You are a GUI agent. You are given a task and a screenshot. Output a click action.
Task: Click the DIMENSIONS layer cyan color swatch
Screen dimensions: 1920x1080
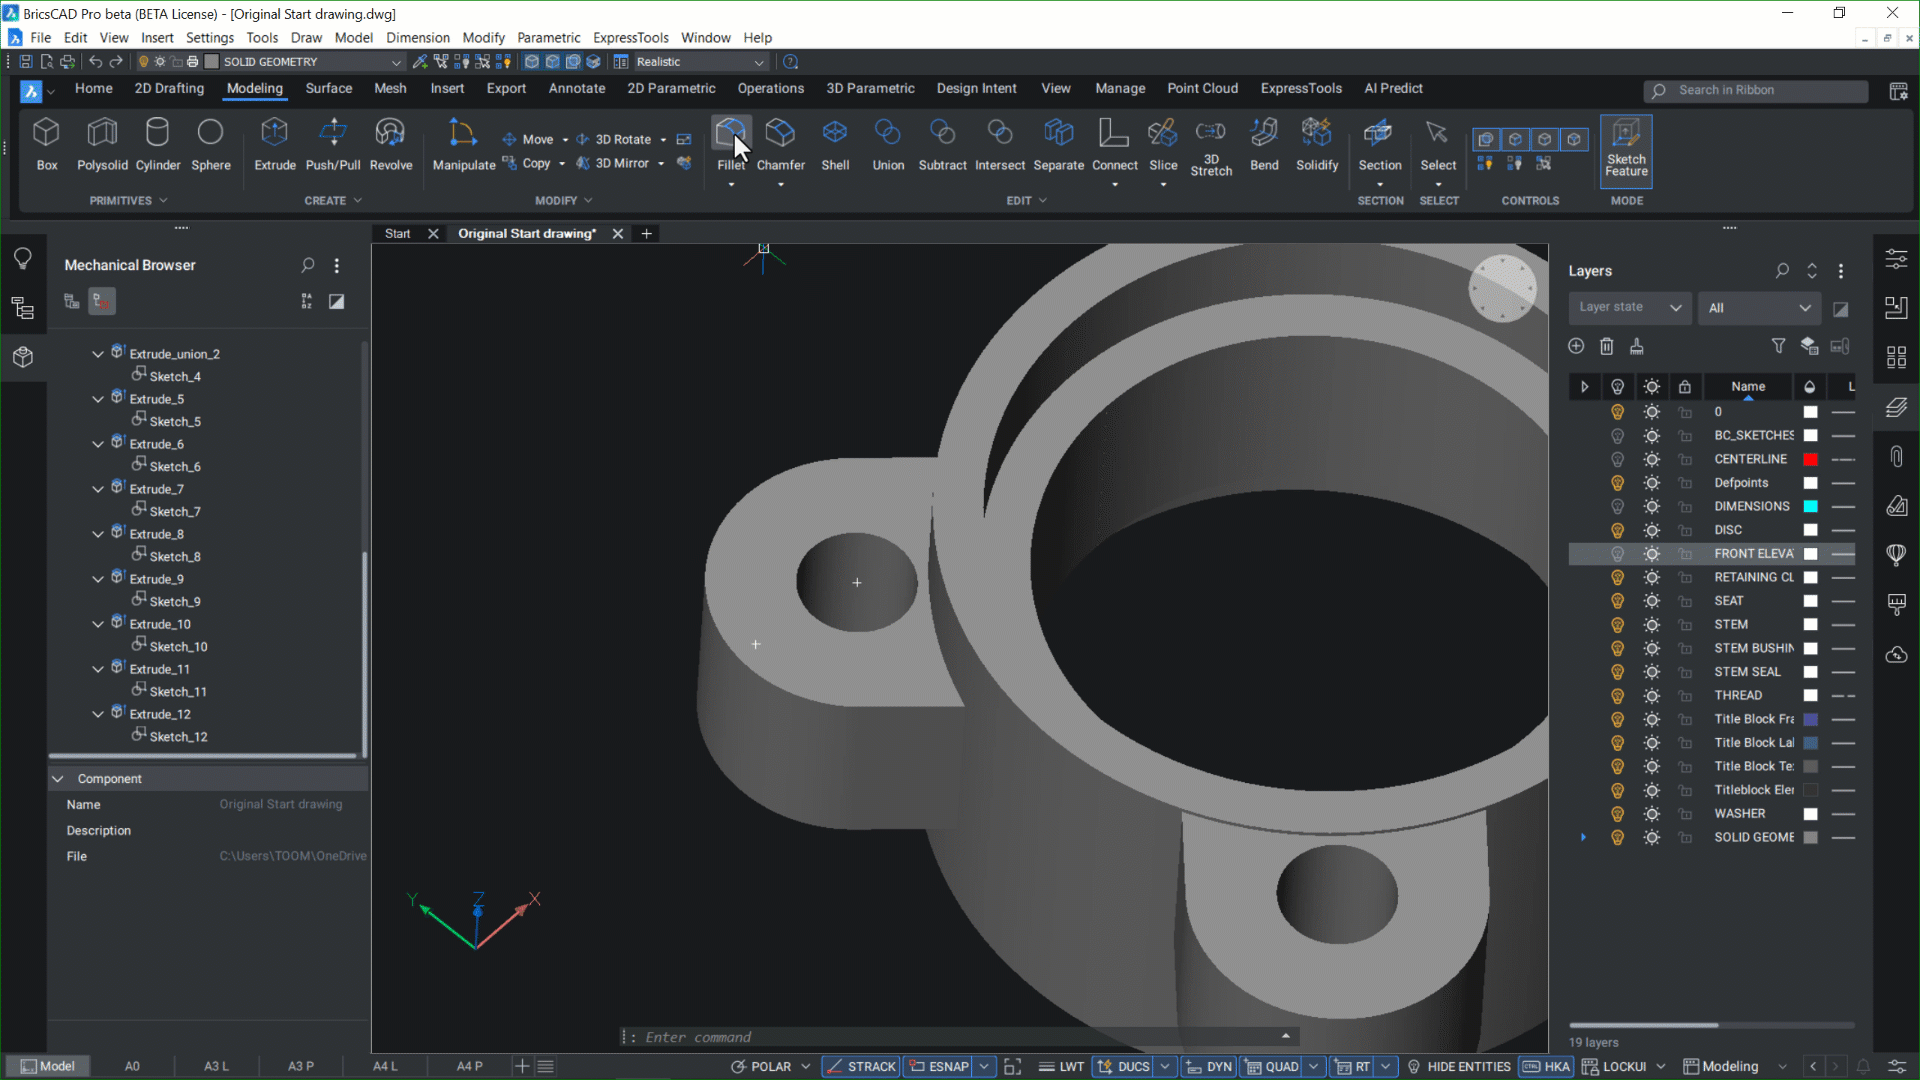[x=1811, y=506]
